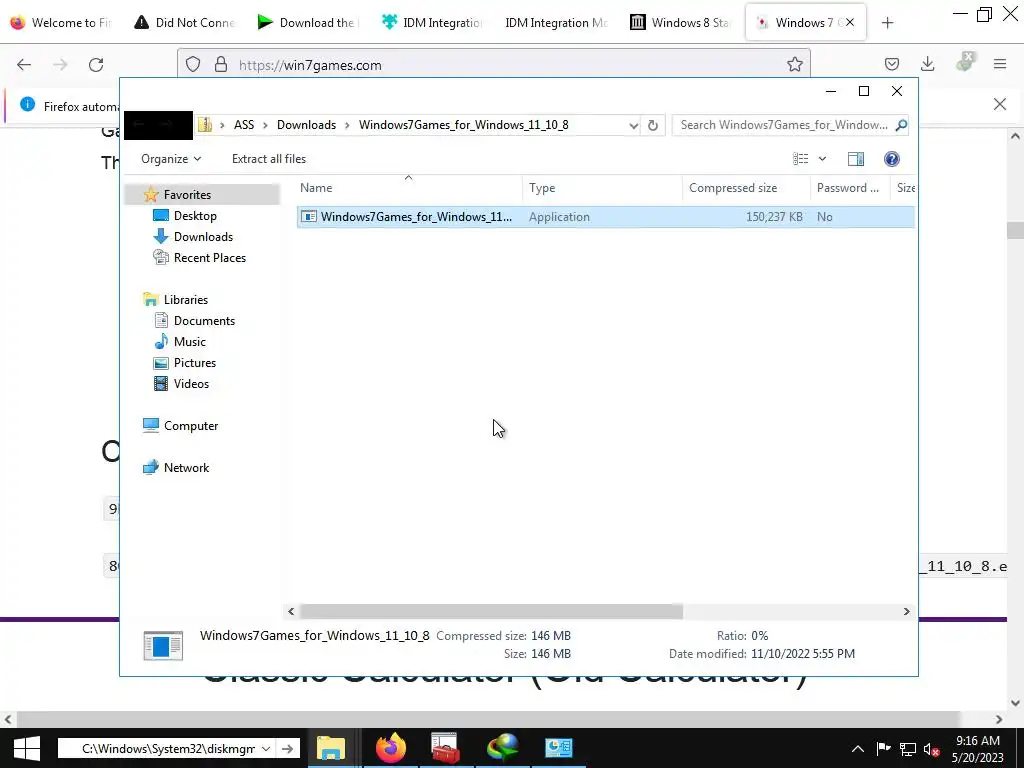Switch to Download the tab
The height and width of the screenshot is (768, 1024).
coord(308,23)
